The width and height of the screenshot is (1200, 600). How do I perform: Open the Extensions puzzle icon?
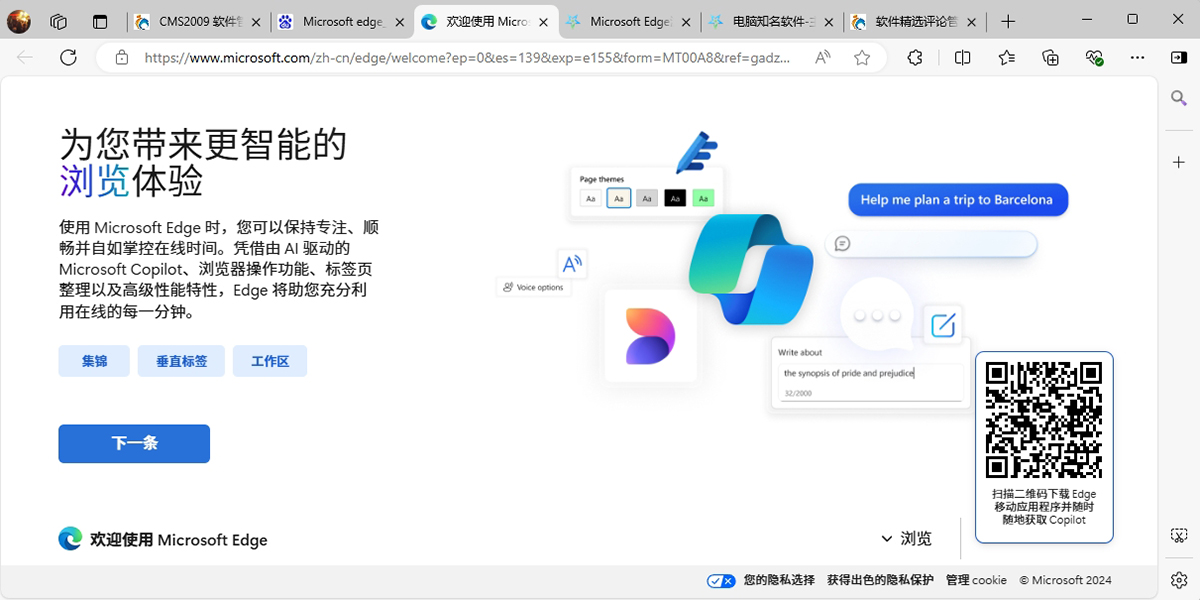915,58
